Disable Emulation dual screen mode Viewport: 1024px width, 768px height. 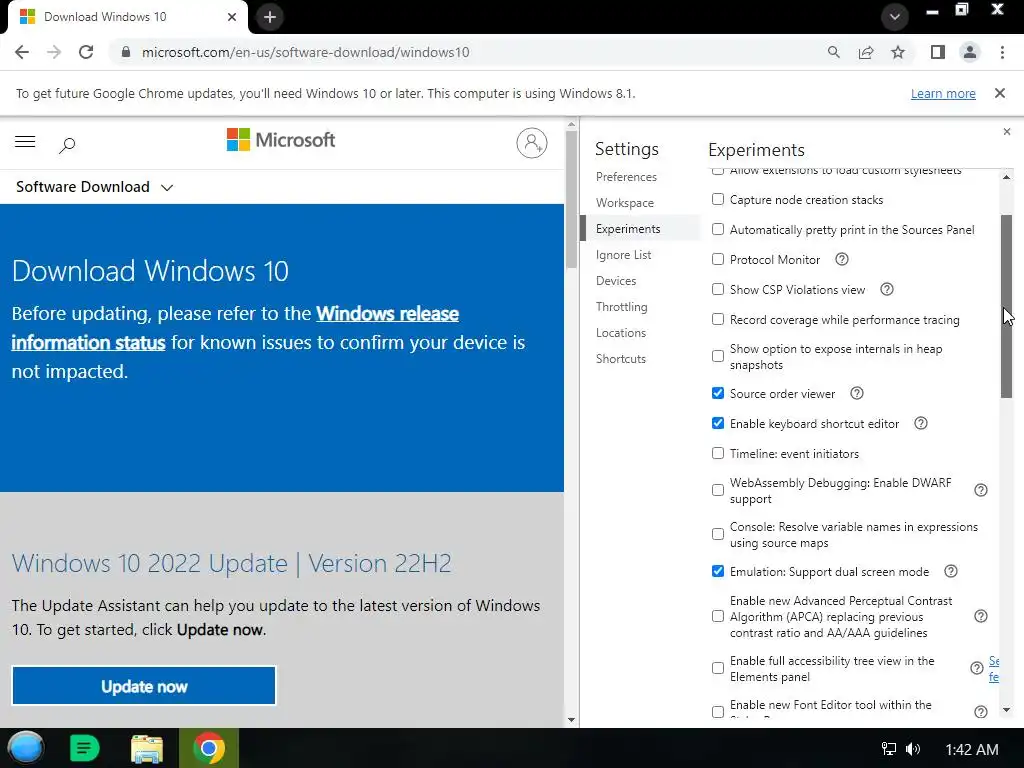pos(718,571)
